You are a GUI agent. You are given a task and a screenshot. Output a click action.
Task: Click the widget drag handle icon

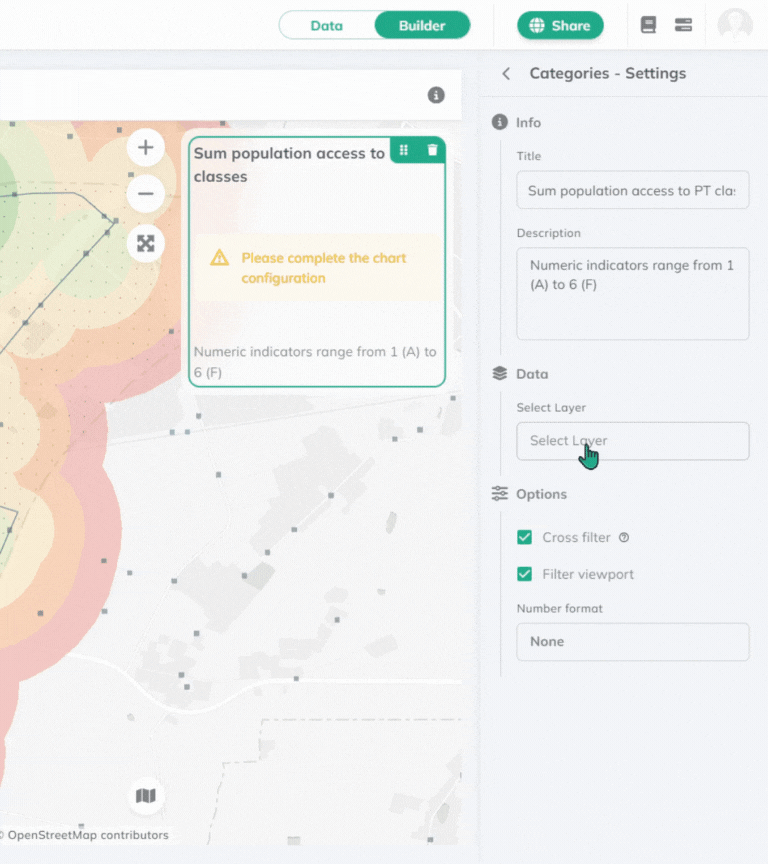click(x=404, y=150)
